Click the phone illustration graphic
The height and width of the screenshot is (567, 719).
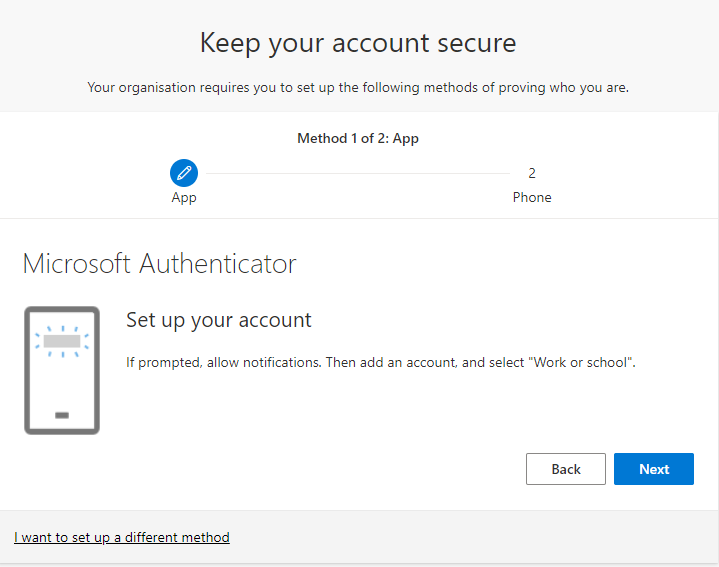click(62, 370)
